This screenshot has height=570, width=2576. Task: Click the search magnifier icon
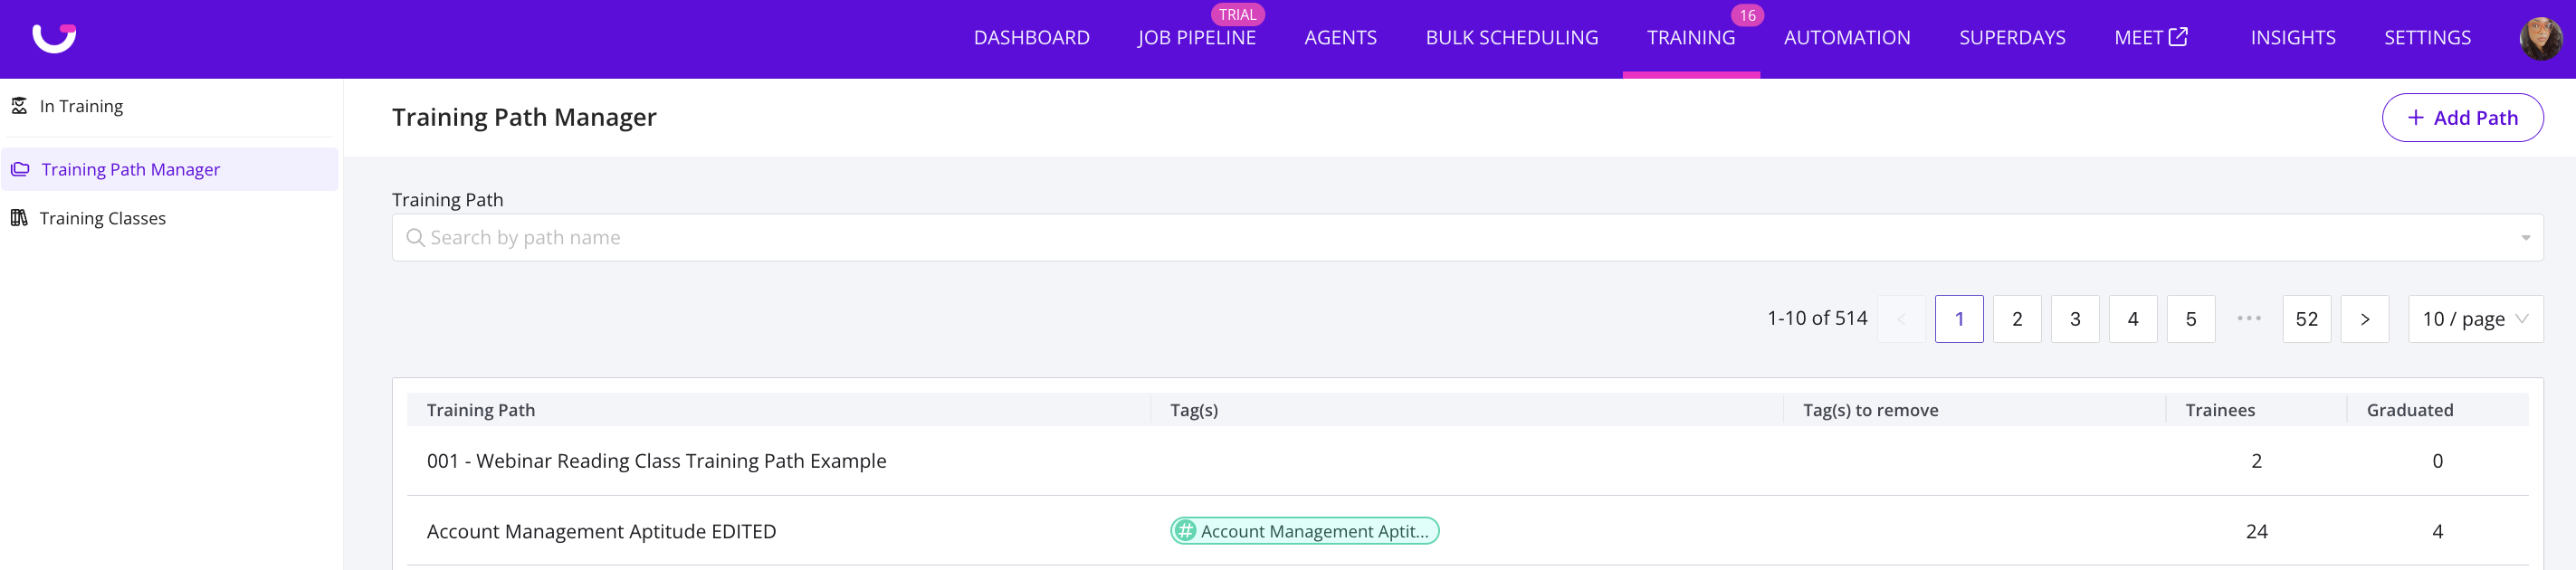(415, 238)
